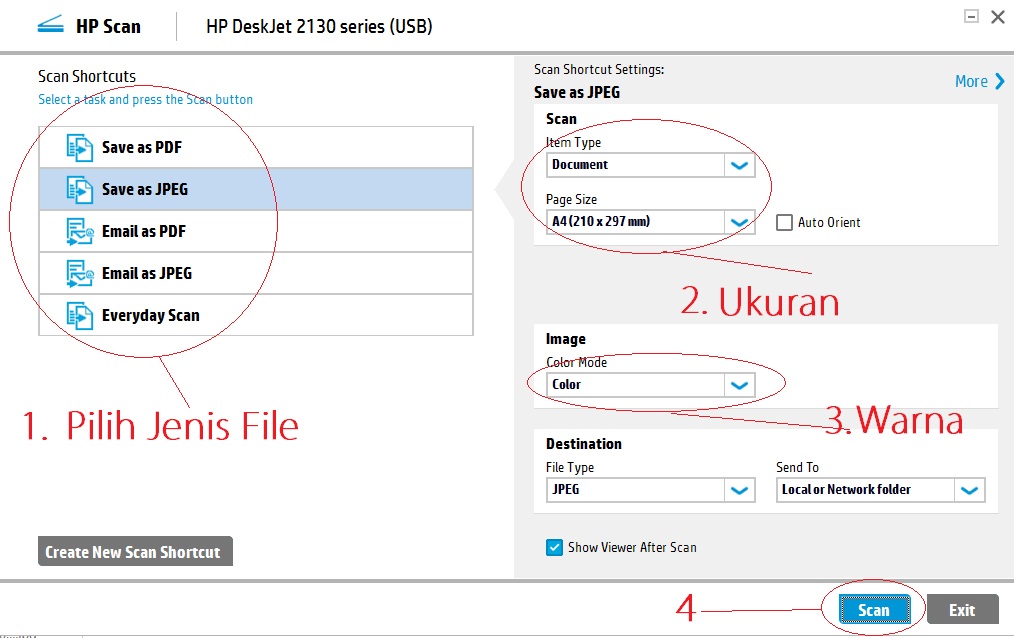Click the More chevron arrow icon
This screenshot has height=638, width=1014.
tap(1000, 81)
